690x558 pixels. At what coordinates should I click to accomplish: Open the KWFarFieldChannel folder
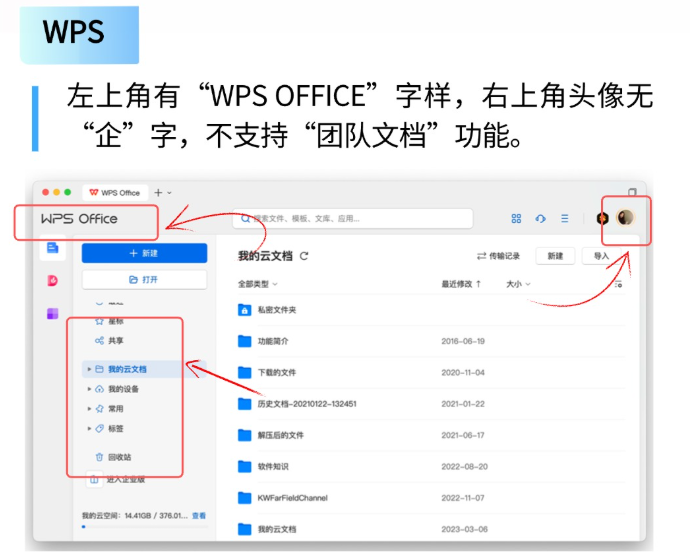click(293, 498)
